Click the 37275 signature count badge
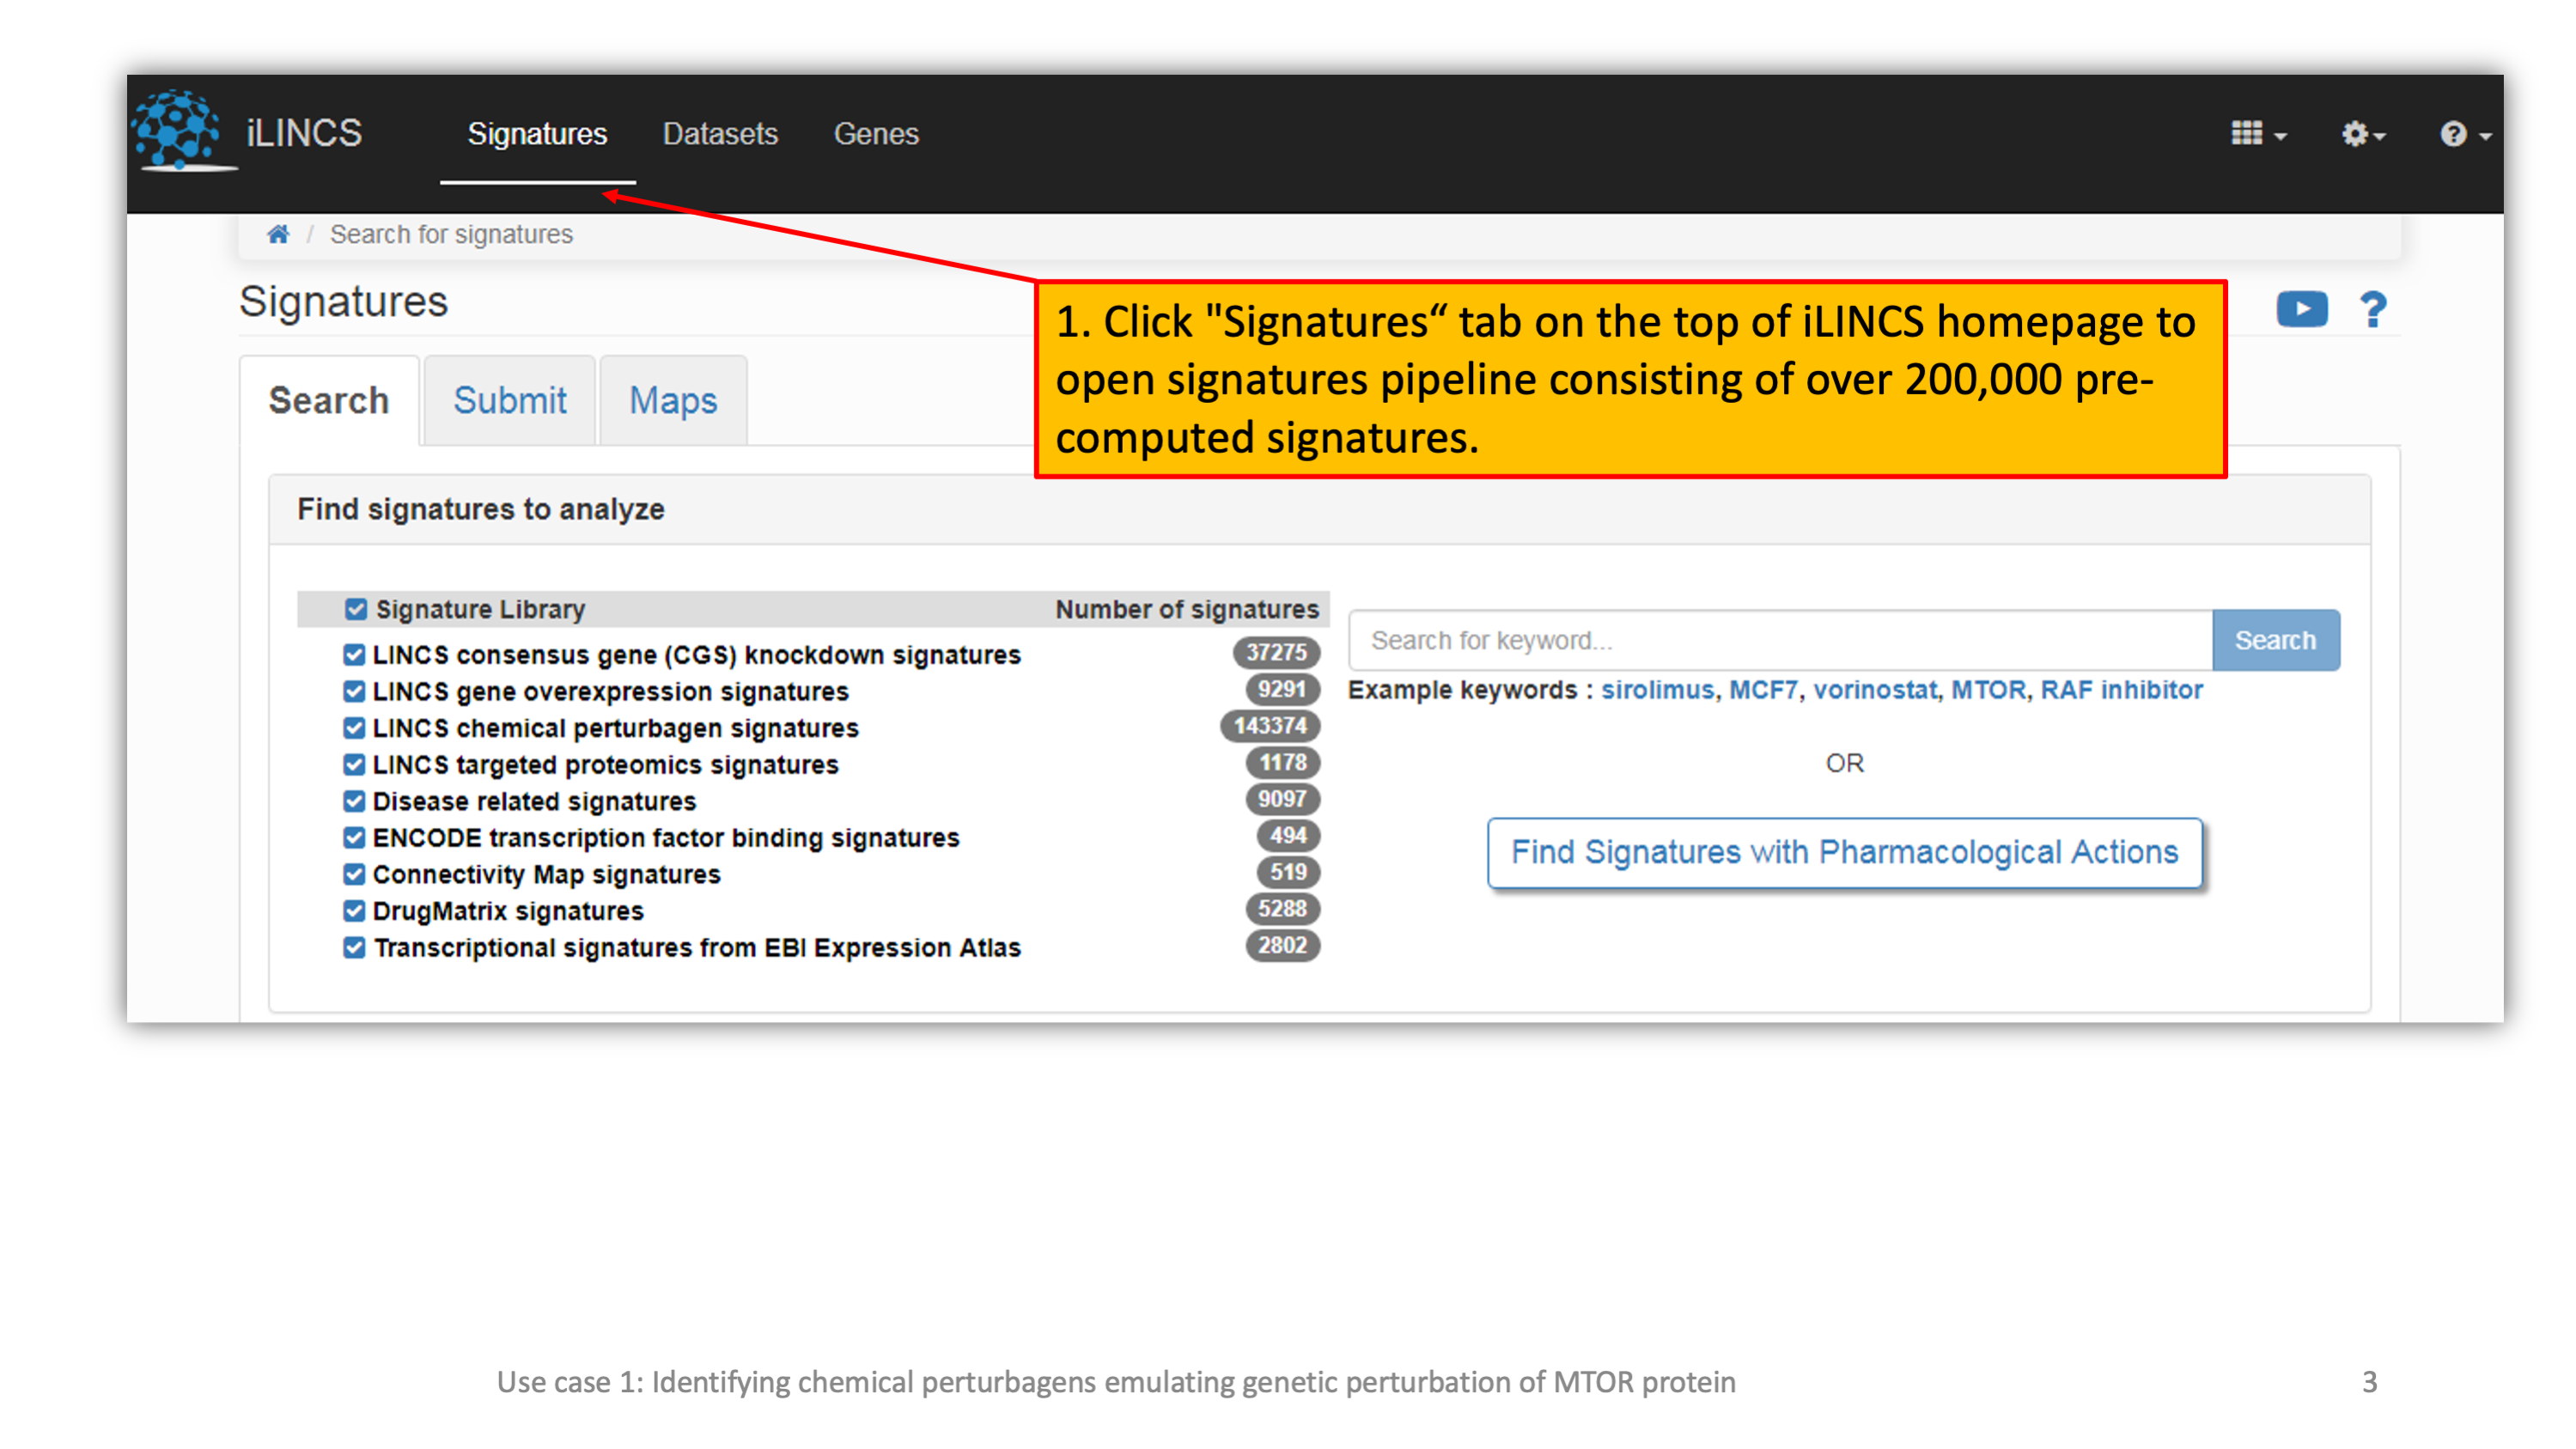This screenshot has height=1449, width=2576. 1276,653
